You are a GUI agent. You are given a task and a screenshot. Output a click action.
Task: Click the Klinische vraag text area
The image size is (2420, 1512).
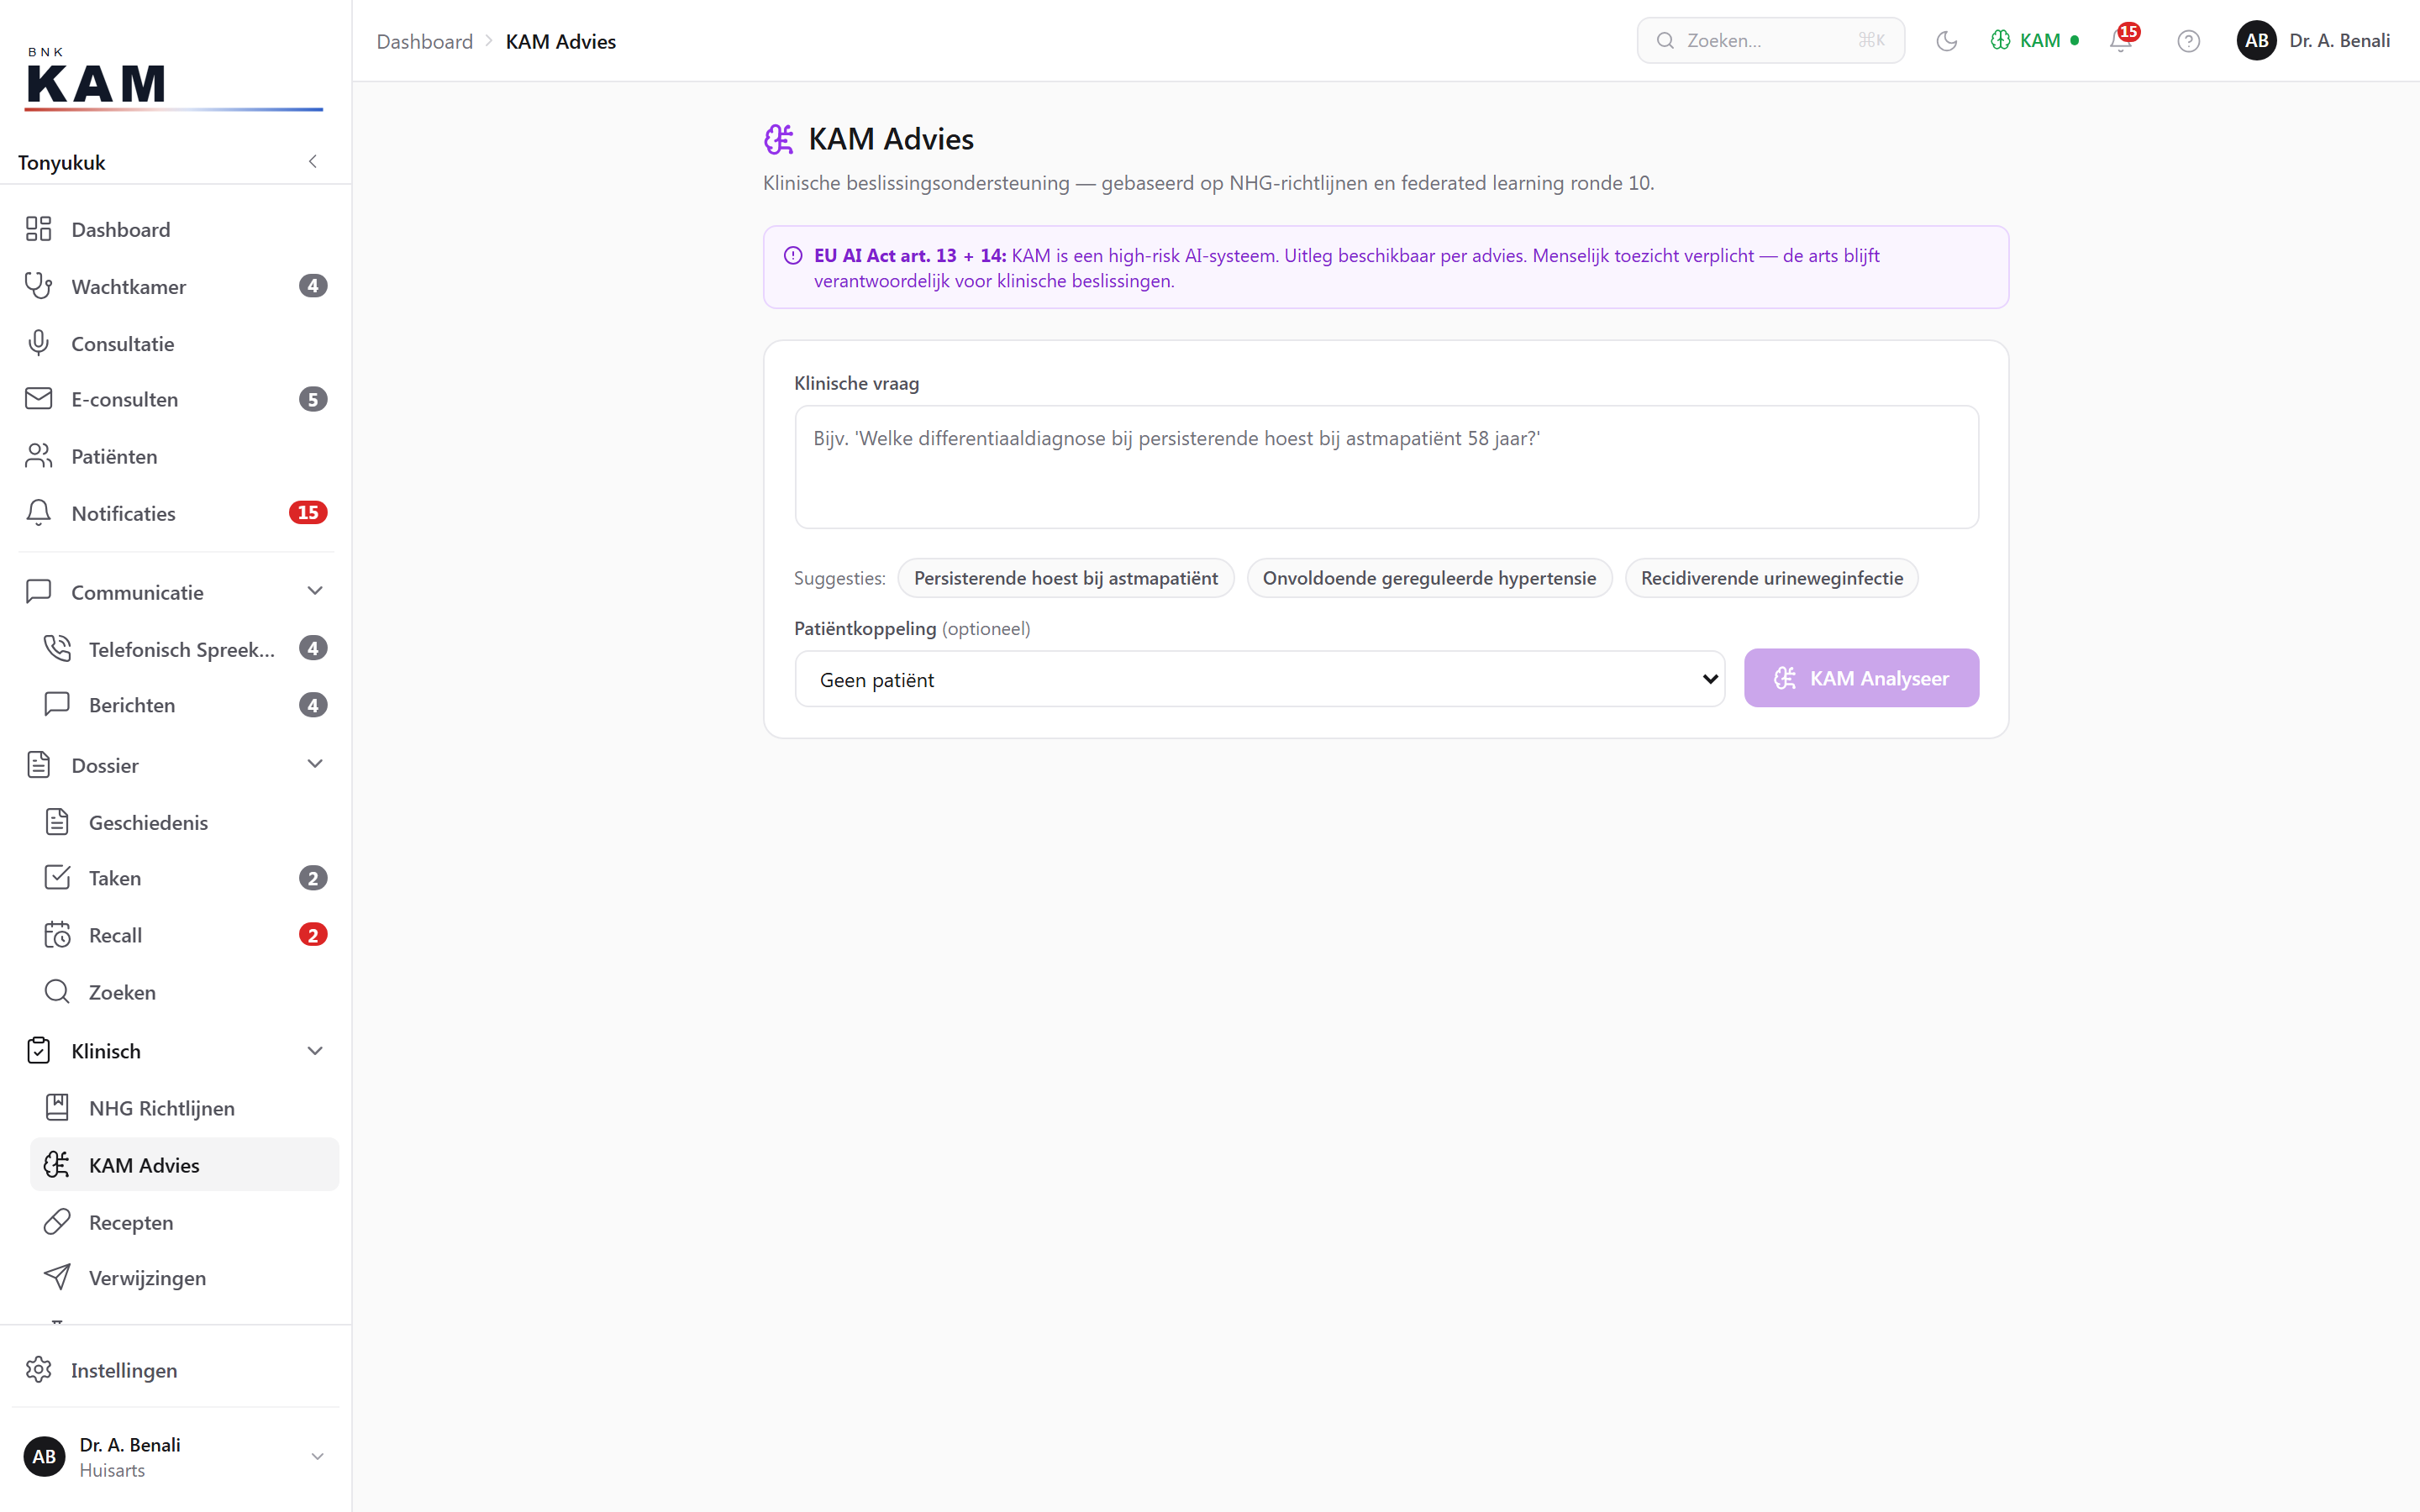pyautogui.click(x=1386, y=467)
